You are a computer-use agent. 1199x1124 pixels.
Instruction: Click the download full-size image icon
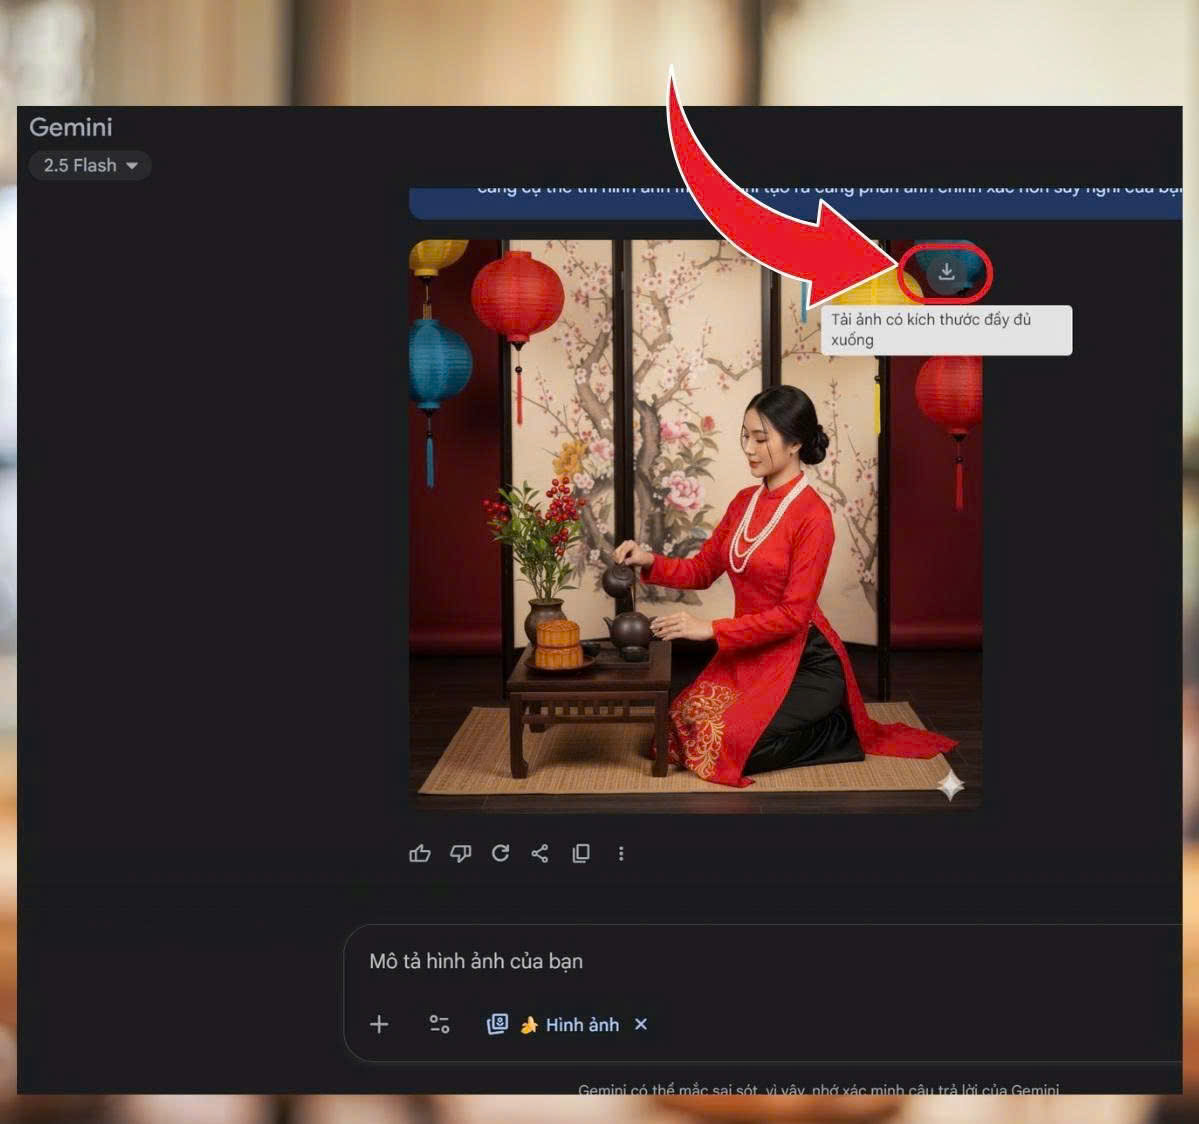946,272
